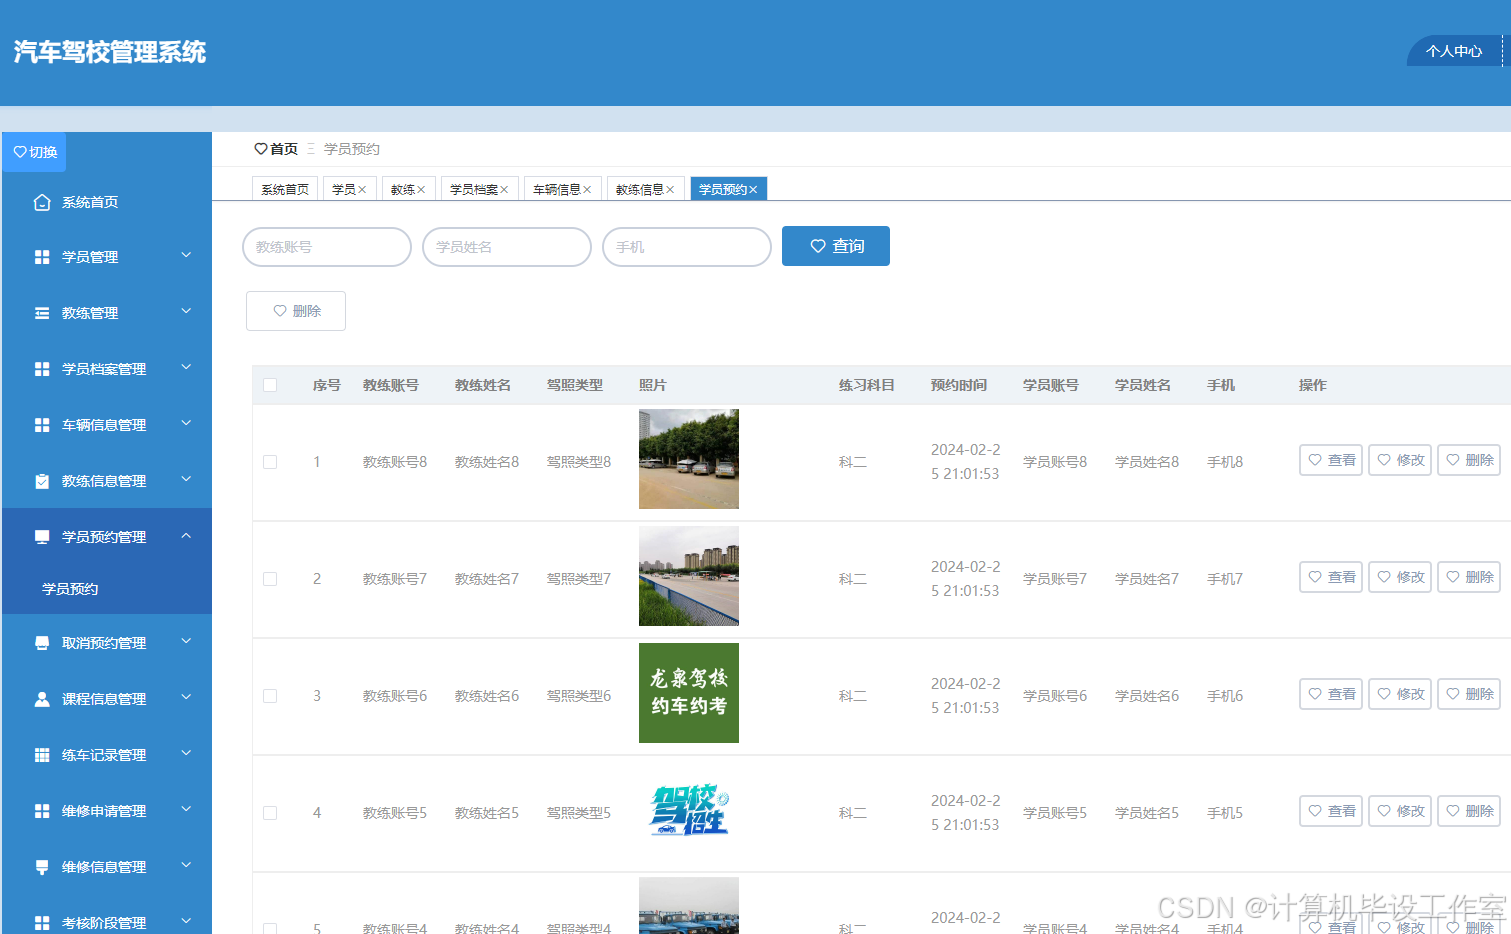Screen dimensions: 1511x934
Task: Check the checkbox for row 教练账号6
Action: coord(270,696)
